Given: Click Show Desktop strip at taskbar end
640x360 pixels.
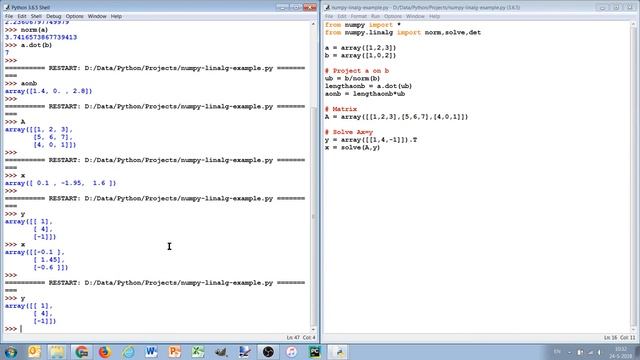Looking at the screenshot, I should [x=638, y=352].
